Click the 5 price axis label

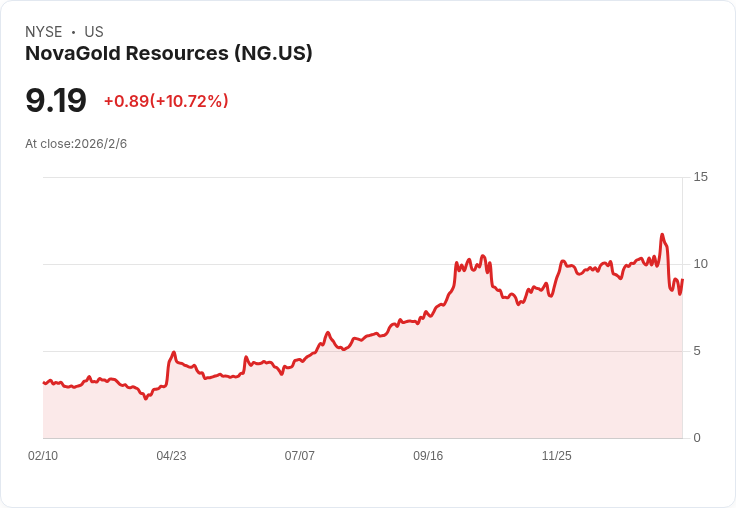(x=697, y=351)
